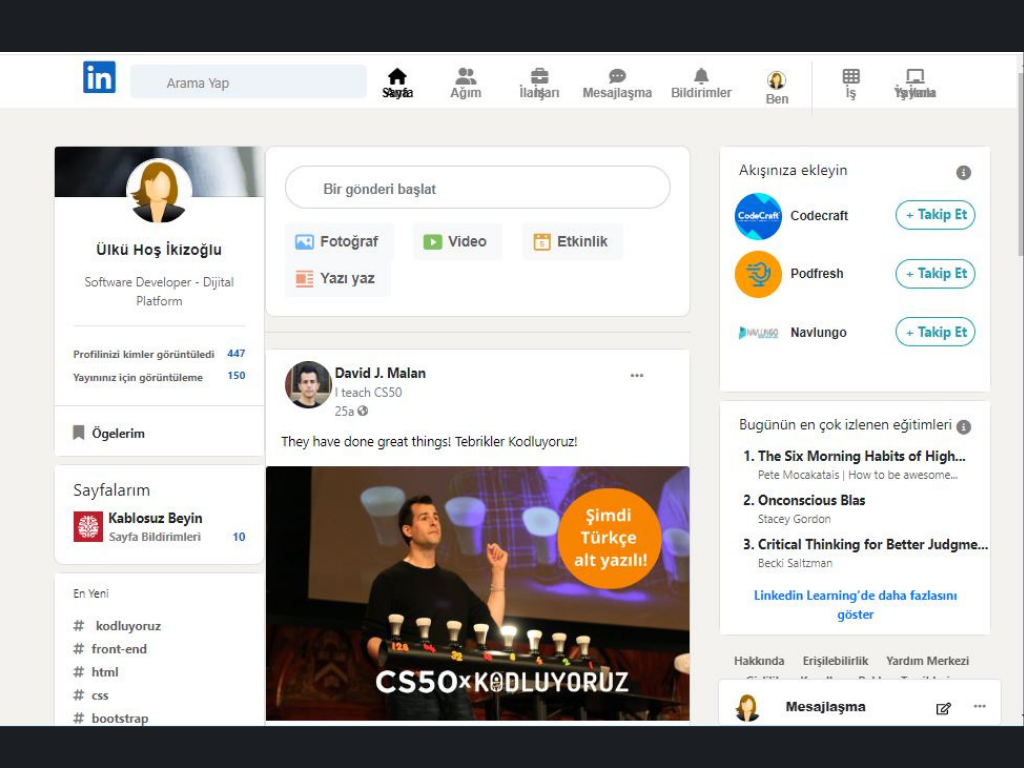1024x768 pixels.
Task: Open Sayfa Bildirimleri count 10
Action: 239,537
